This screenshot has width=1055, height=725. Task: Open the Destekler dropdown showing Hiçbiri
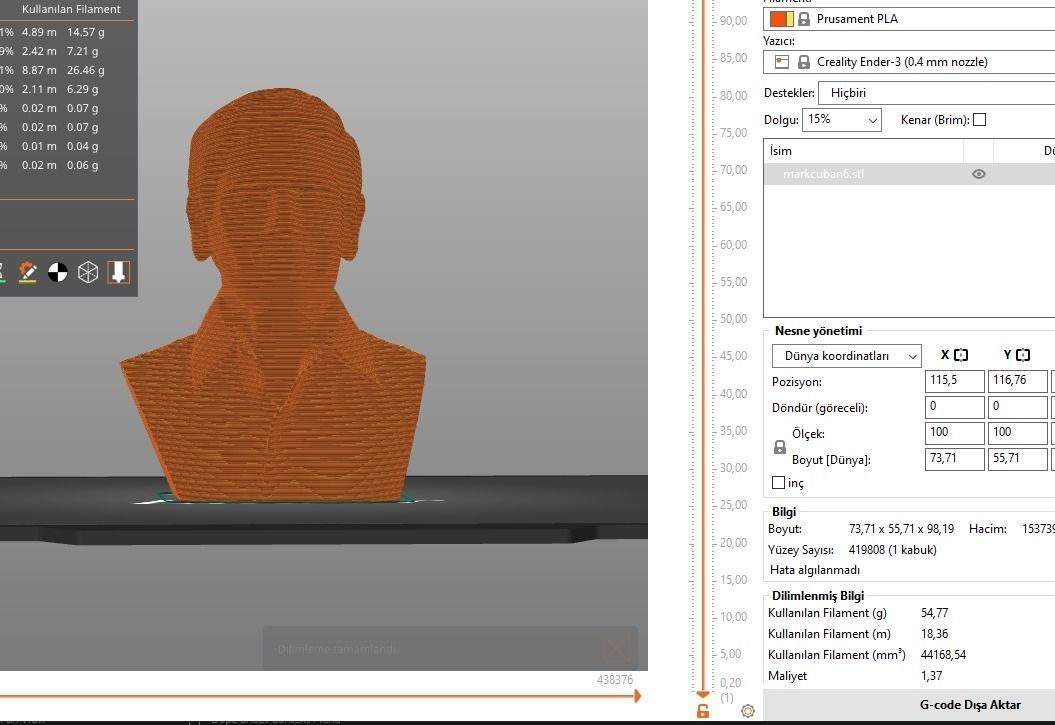pos(937,93)
